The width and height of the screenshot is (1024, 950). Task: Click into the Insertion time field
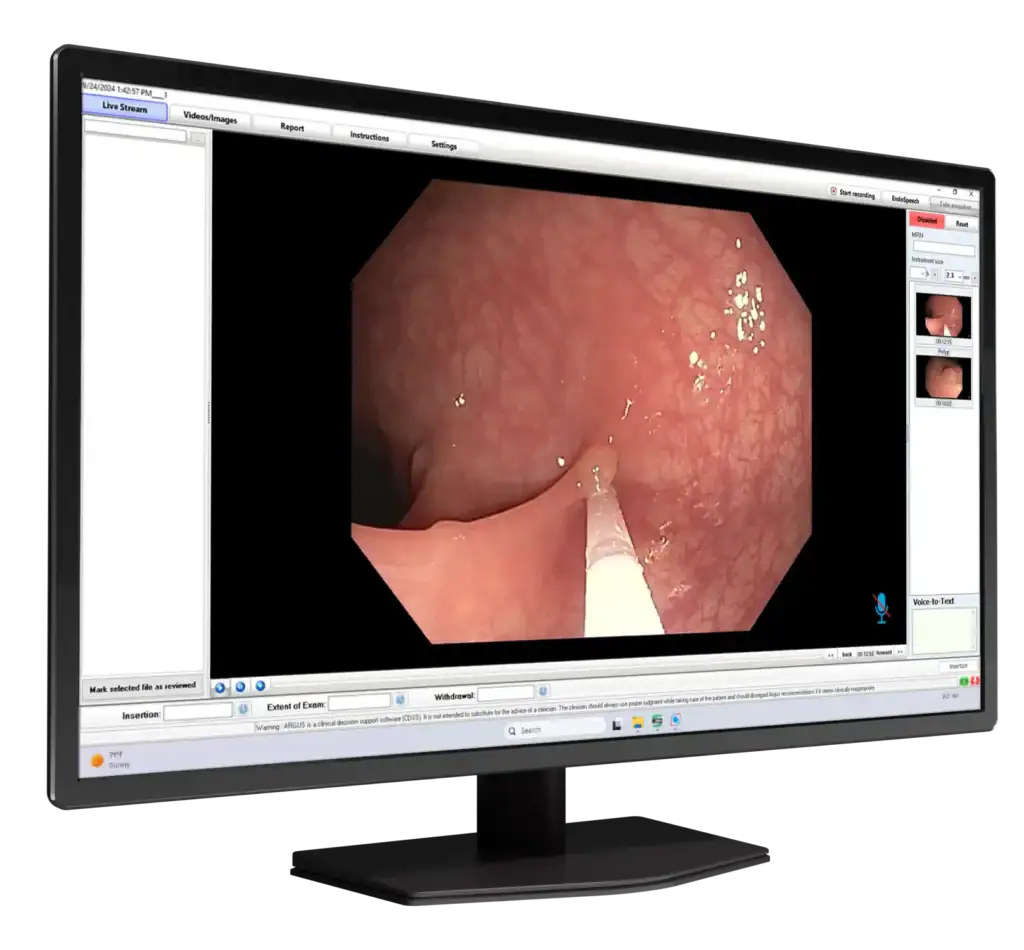coord(198,711)
